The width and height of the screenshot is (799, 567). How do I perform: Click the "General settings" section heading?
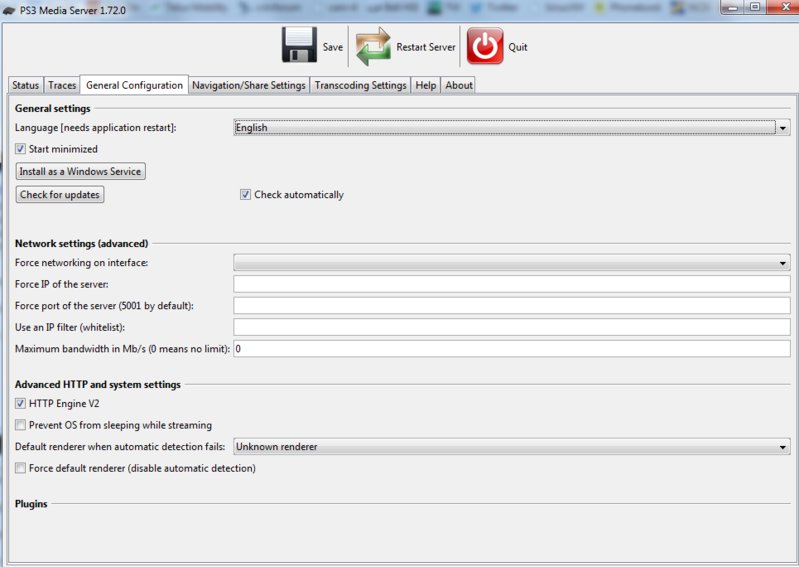pyautogui.click(x=52, y=109)
